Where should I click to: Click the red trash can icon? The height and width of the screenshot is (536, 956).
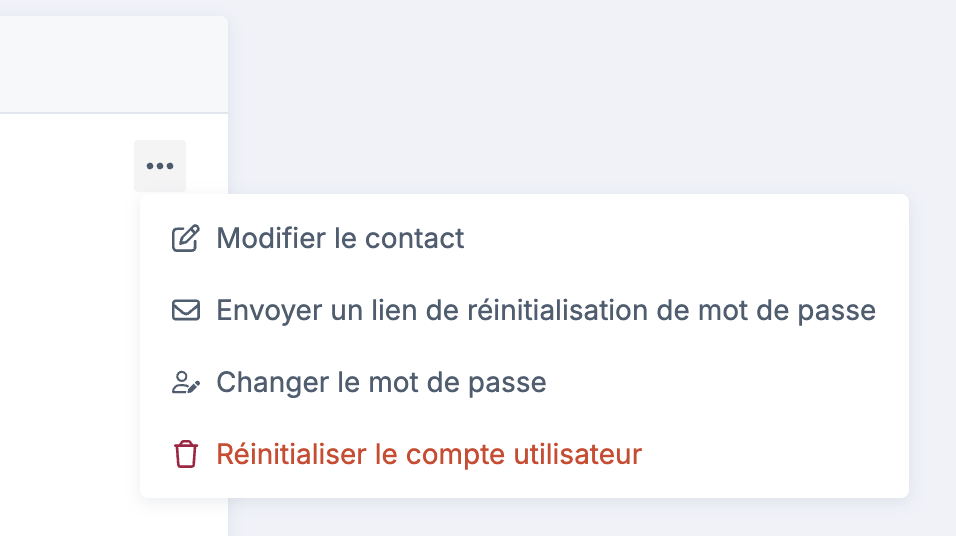[x=185, y=455]
